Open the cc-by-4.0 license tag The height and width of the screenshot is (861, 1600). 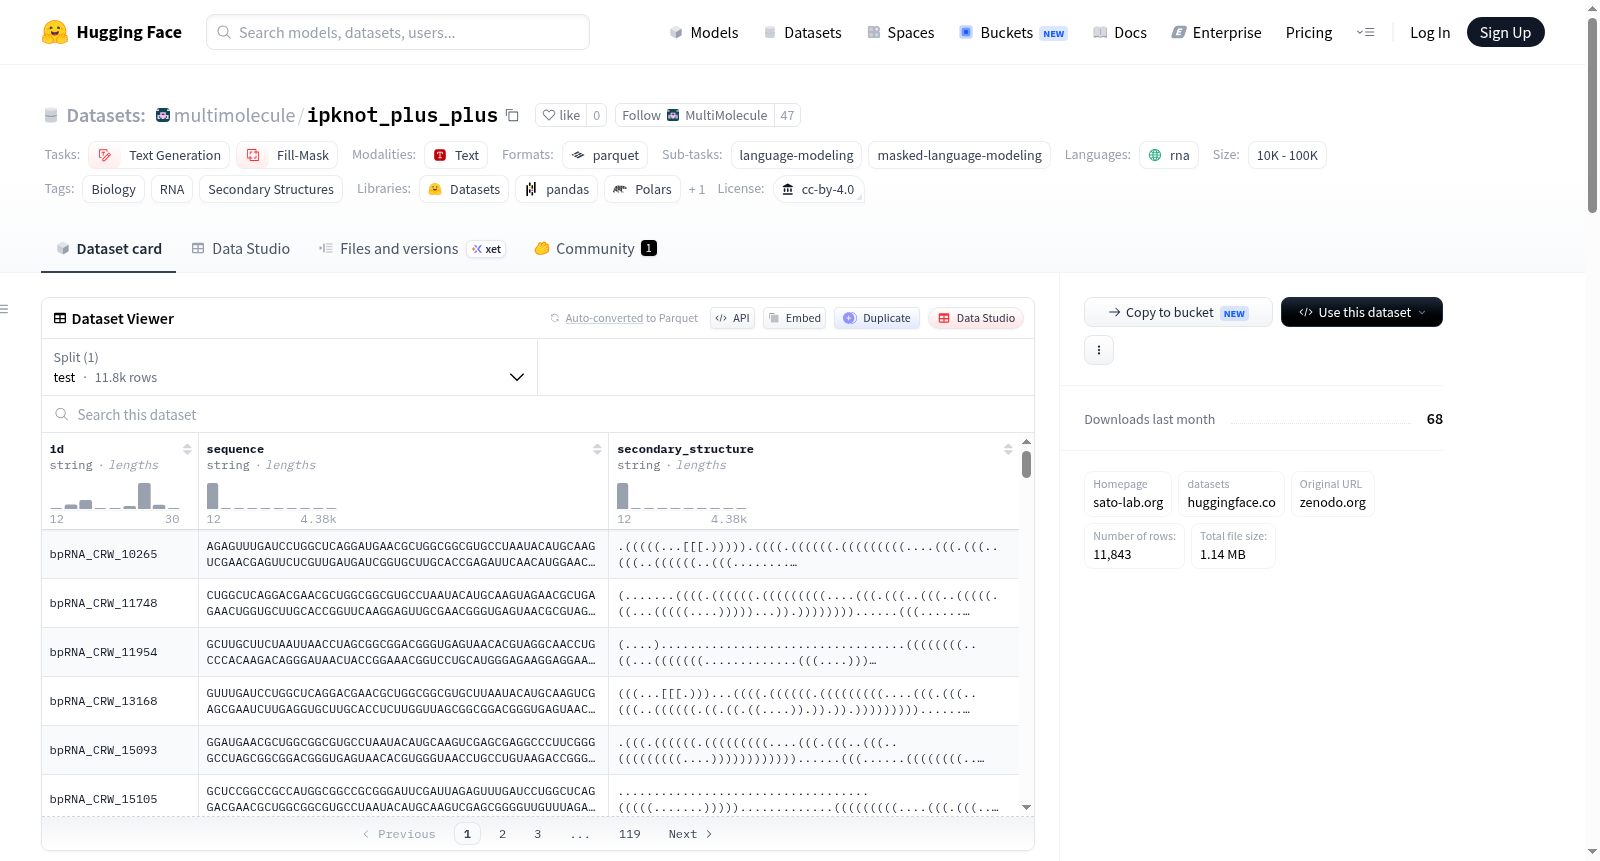tap(818, 189)
